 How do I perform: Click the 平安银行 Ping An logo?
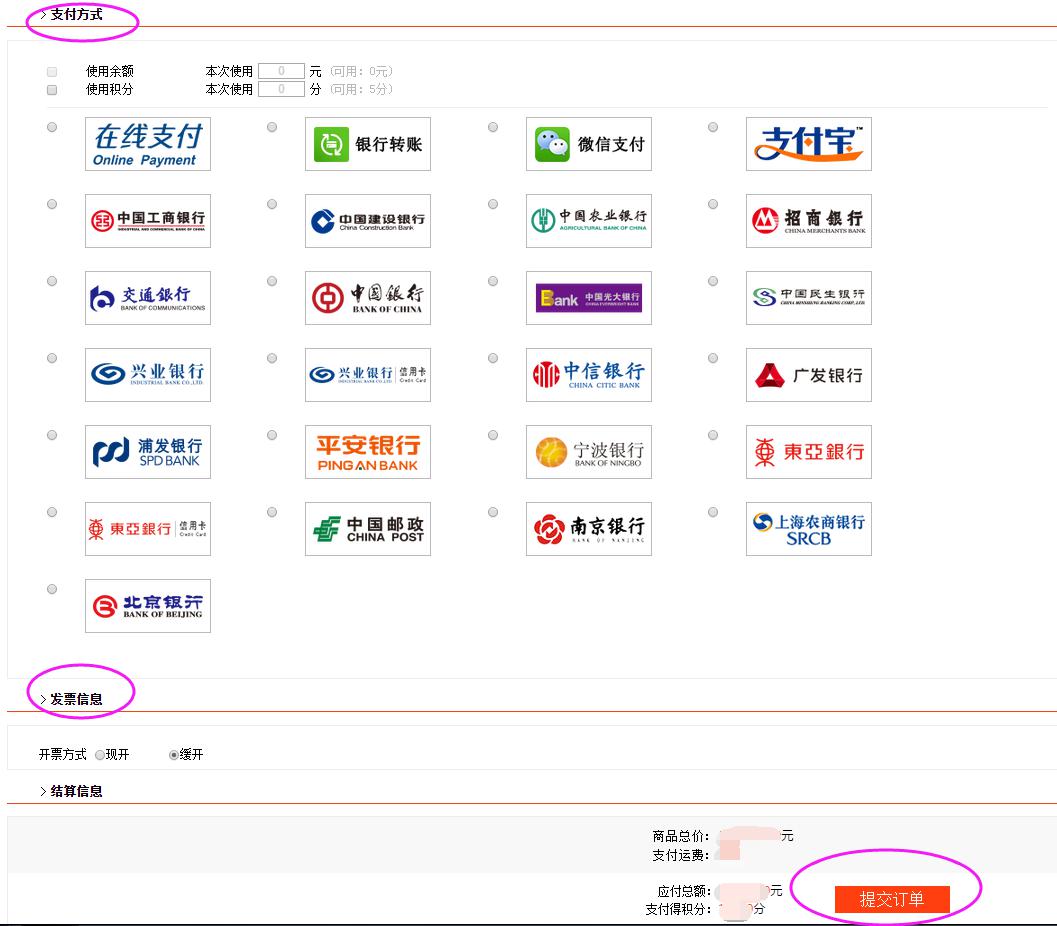click(x=367, y=452)
